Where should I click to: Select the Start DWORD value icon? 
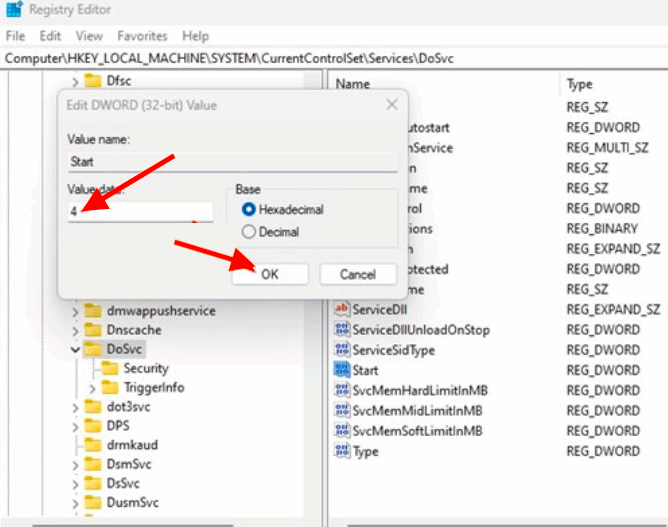[341, 370]
